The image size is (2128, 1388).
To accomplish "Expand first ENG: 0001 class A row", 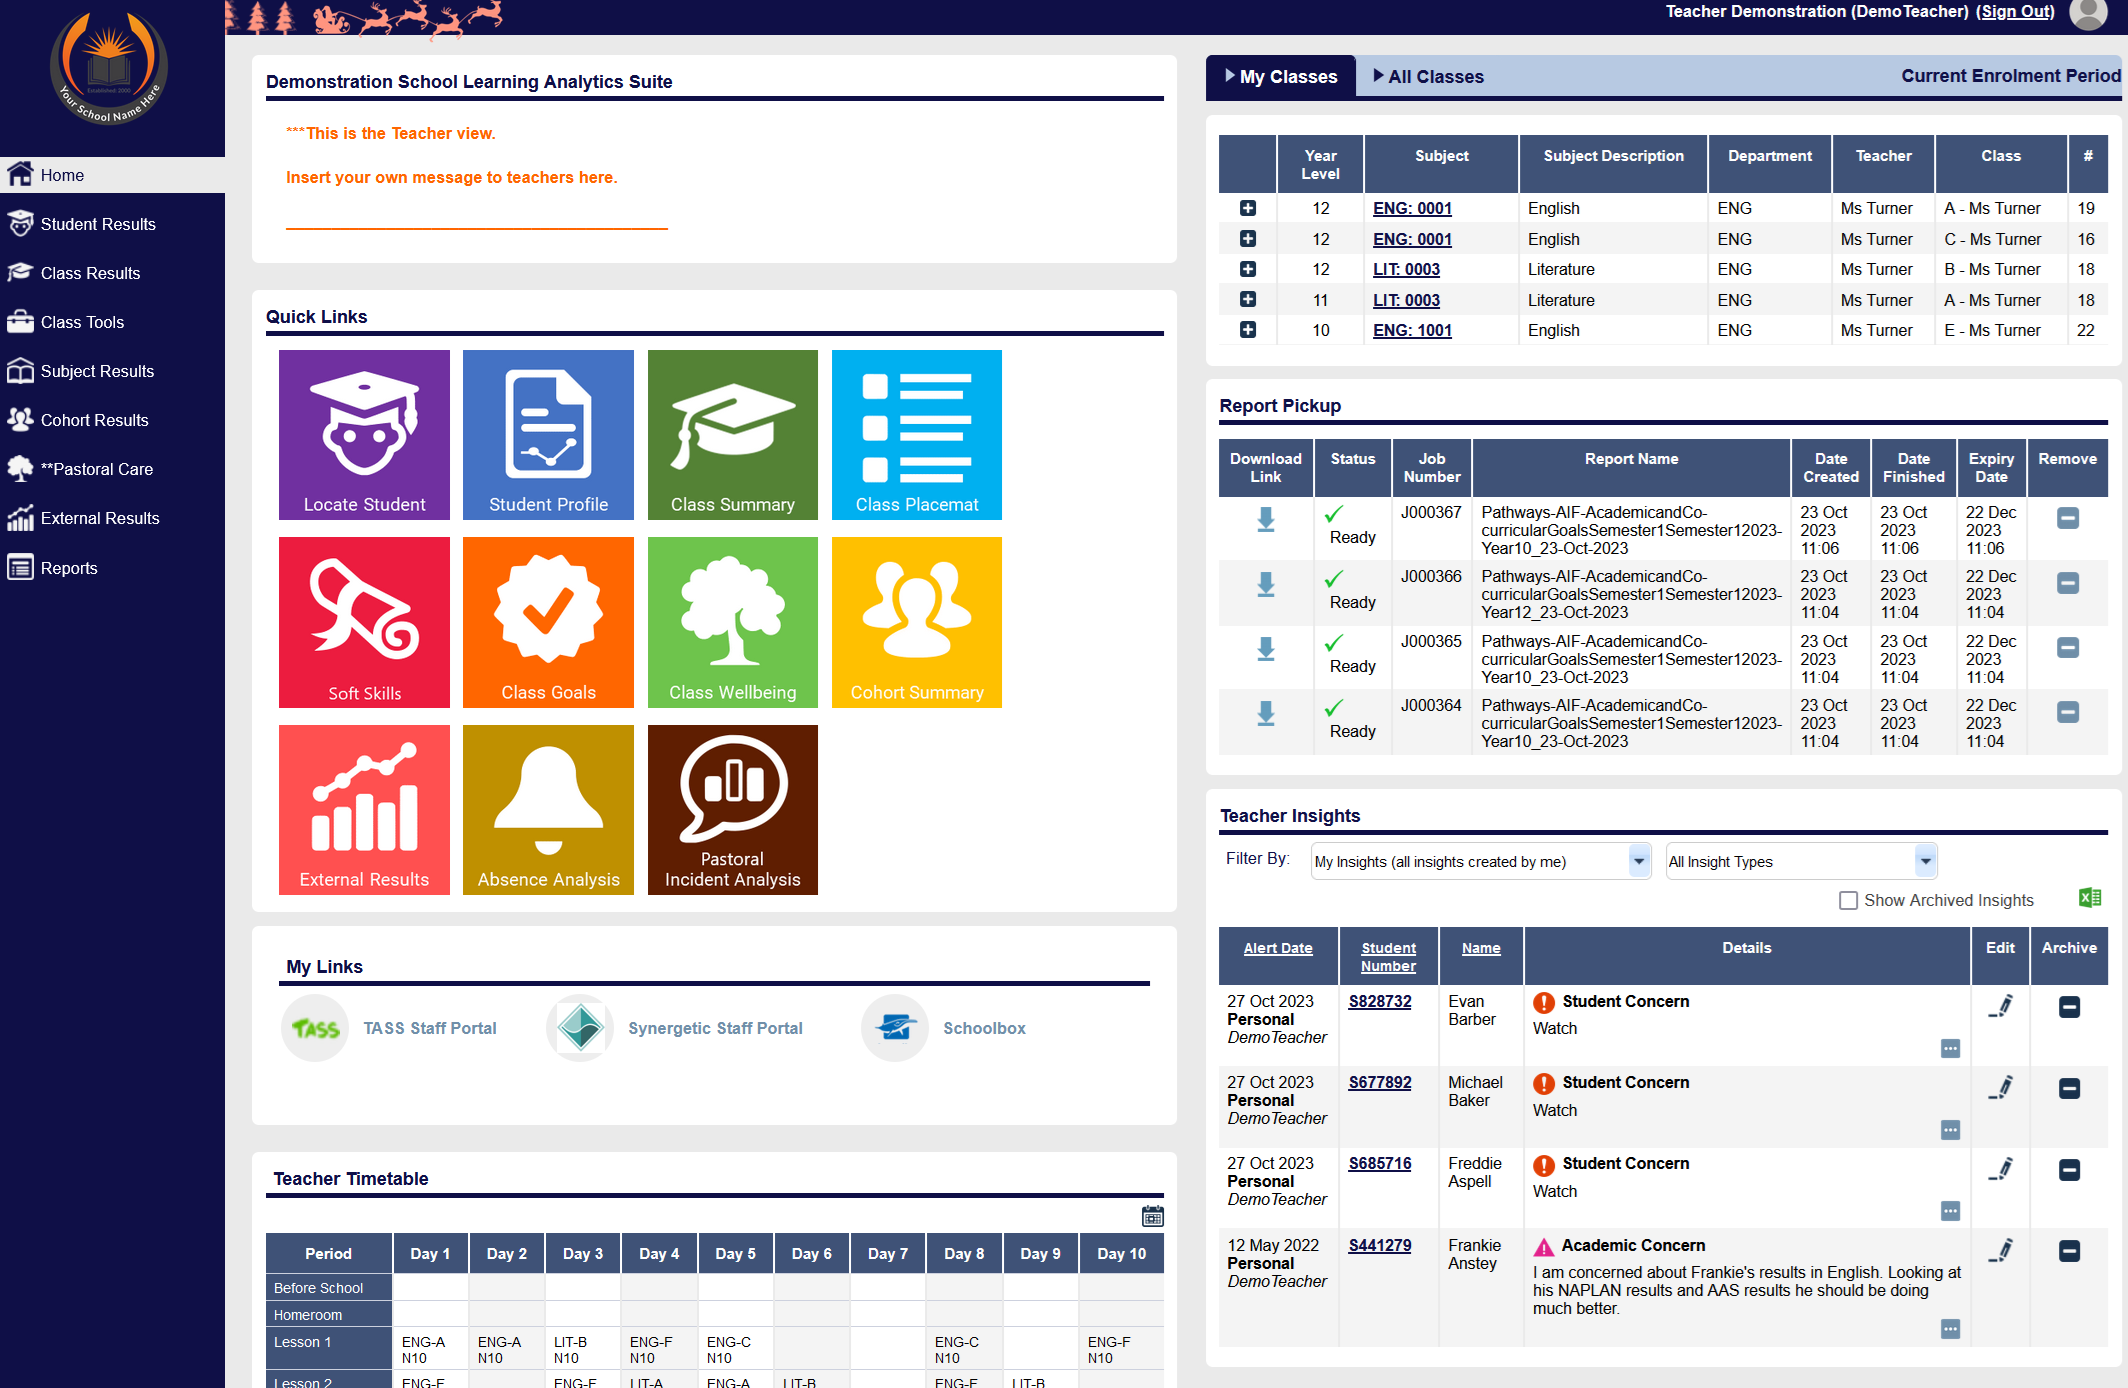I will (x=1247, y=208).
